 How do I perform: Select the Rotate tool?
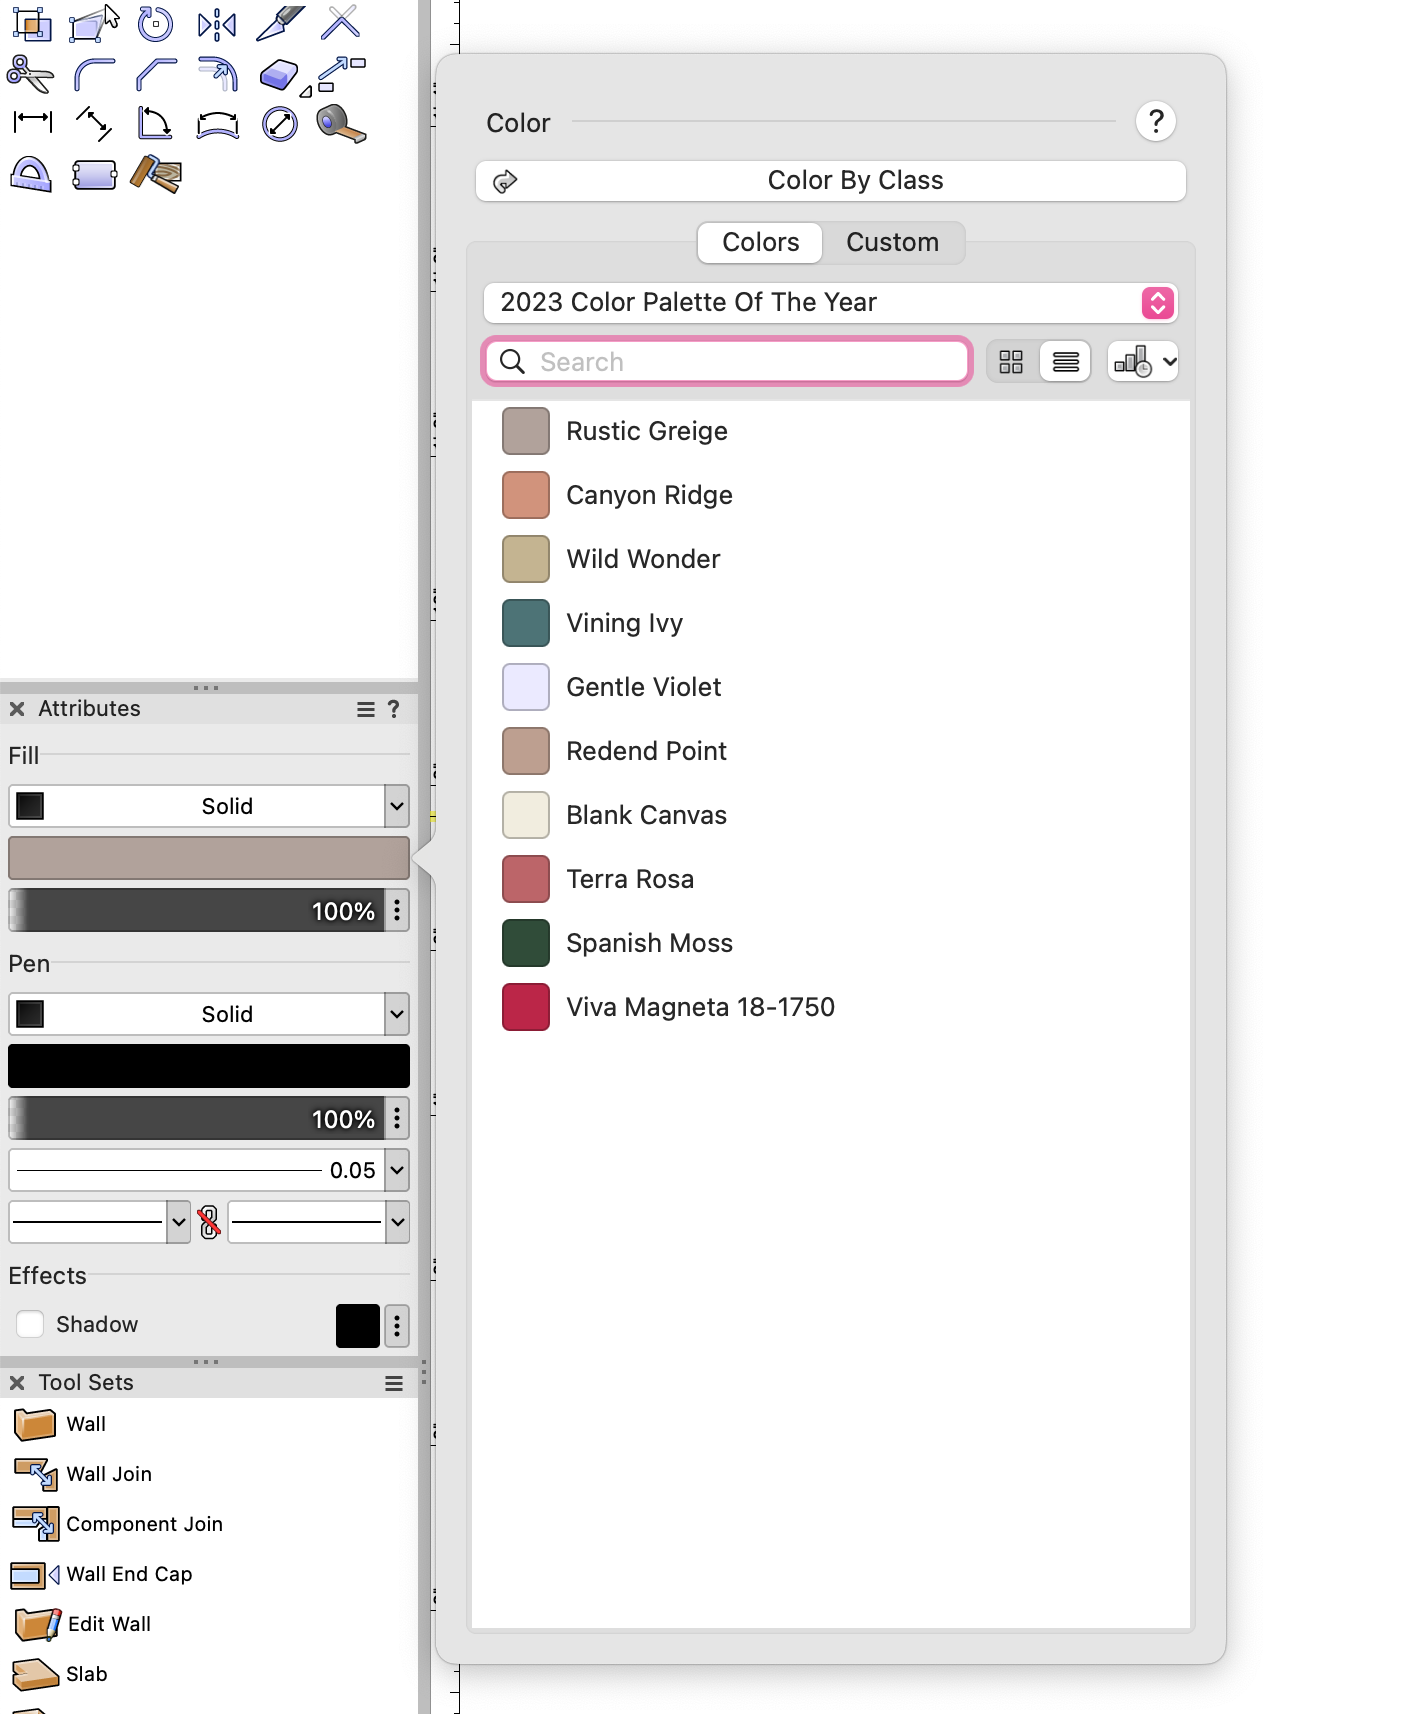point(155,23)
